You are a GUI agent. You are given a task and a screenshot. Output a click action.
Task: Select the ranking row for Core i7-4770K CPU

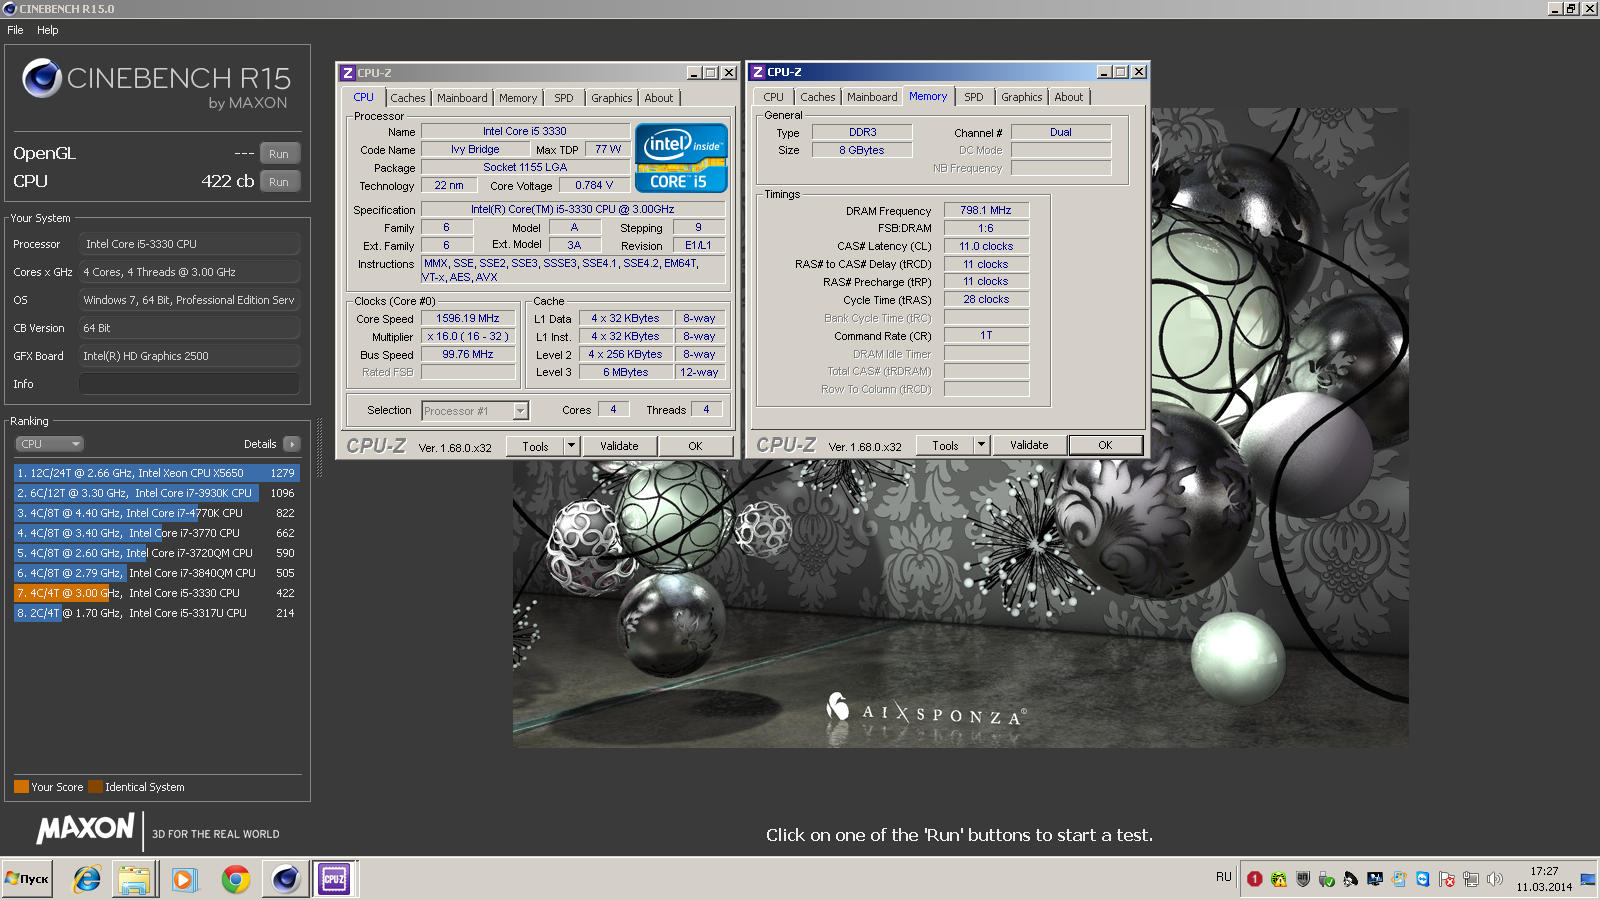(156, 513)
